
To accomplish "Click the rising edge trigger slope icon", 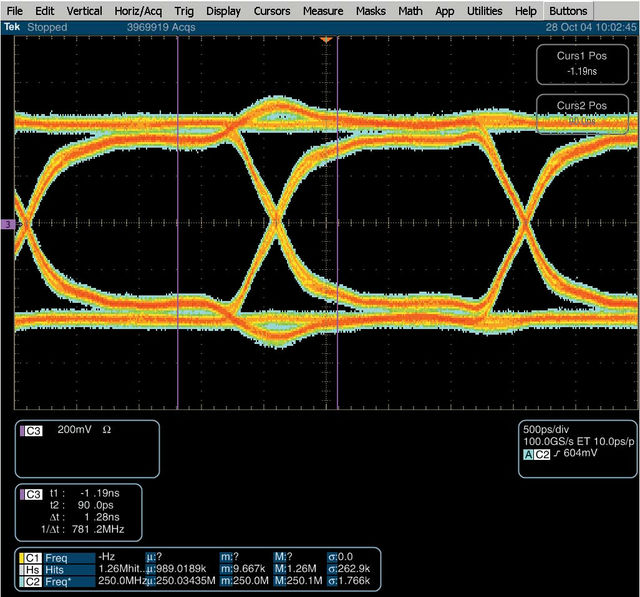I will (557, 454).
